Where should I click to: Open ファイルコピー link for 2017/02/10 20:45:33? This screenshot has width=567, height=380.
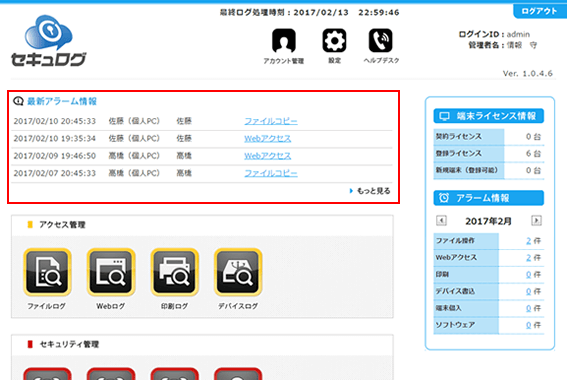pos(271,121)
